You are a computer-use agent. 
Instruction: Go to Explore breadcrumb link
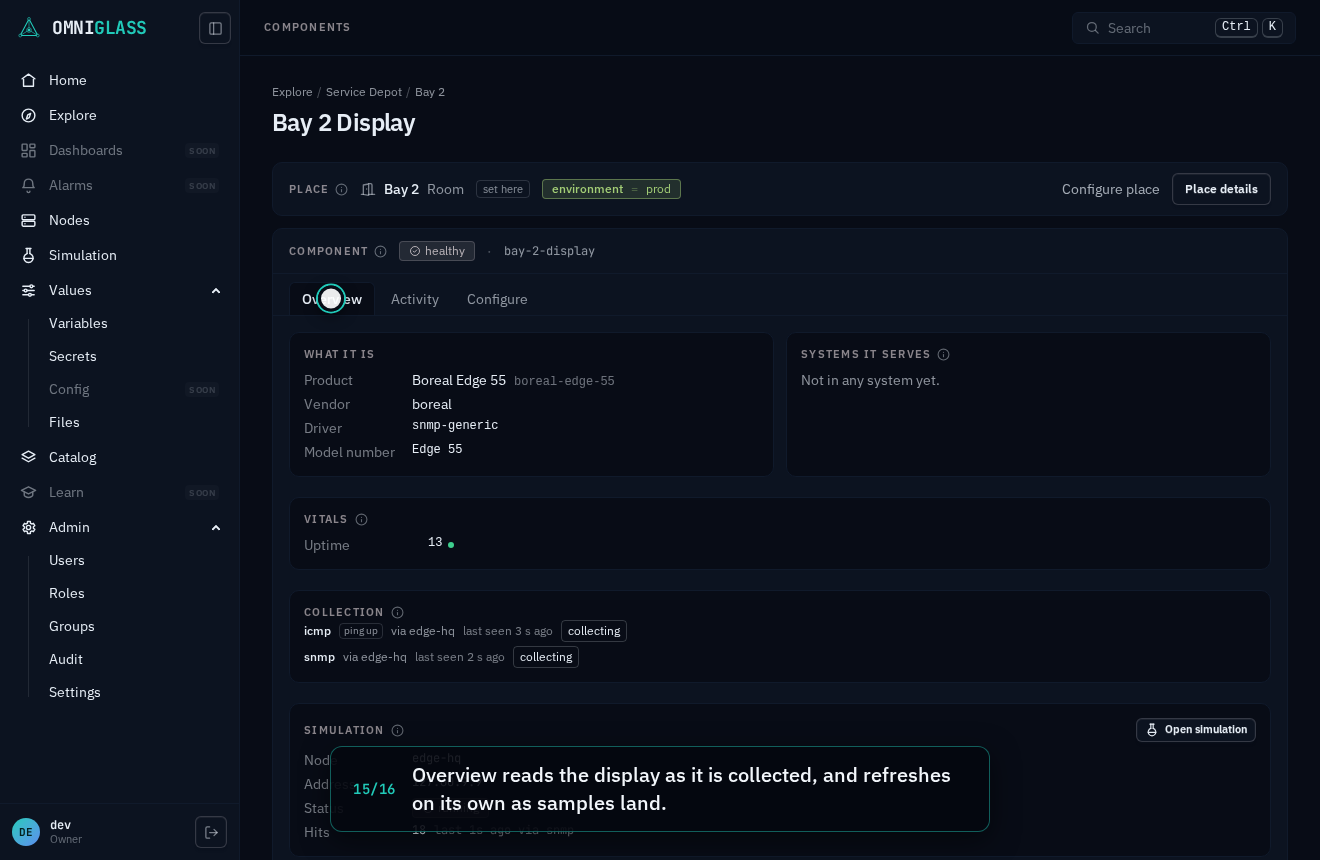pos(292,92)
